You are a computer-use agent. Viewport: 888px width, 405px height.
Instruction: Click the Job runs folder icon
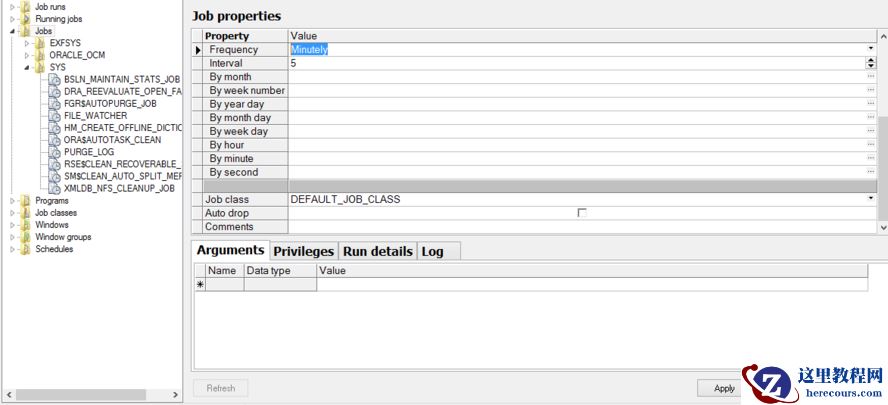pos(25,7)
